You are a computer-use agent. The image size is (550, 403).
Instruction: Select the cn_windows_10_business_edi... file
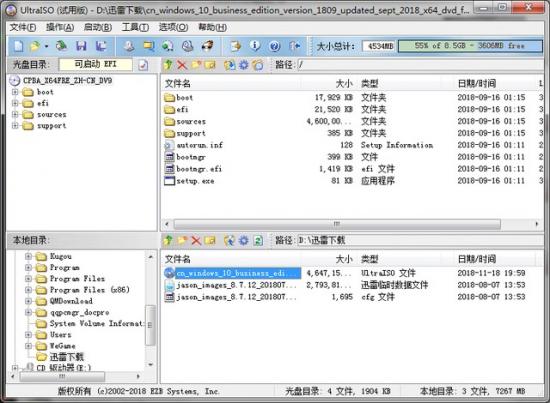pyautogui.click(x=232, y=273)
